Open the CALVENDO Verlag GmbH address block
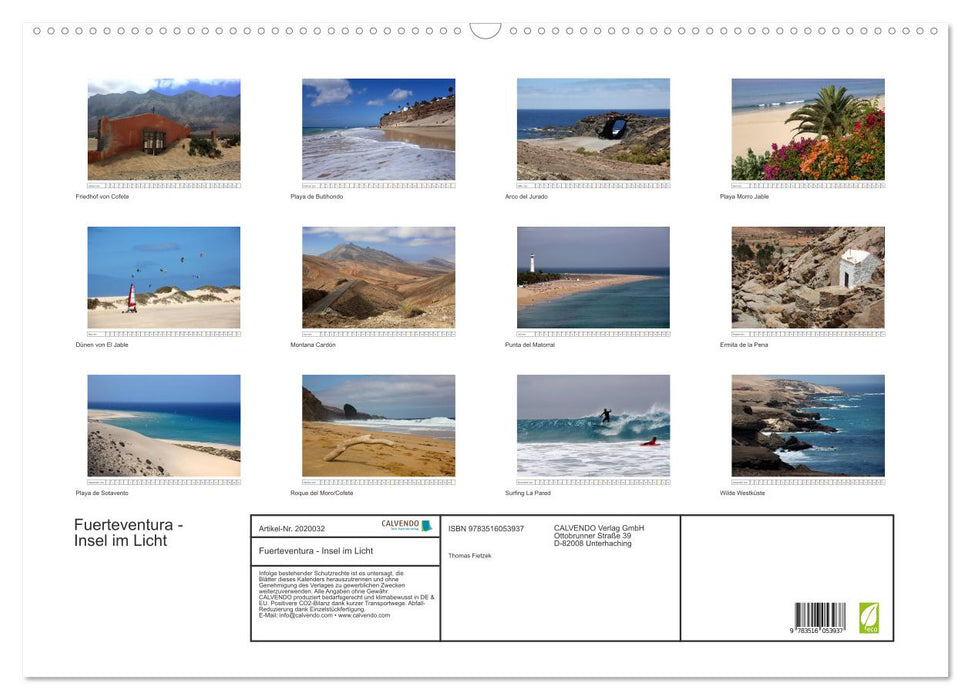 click(x=598, y=535)
